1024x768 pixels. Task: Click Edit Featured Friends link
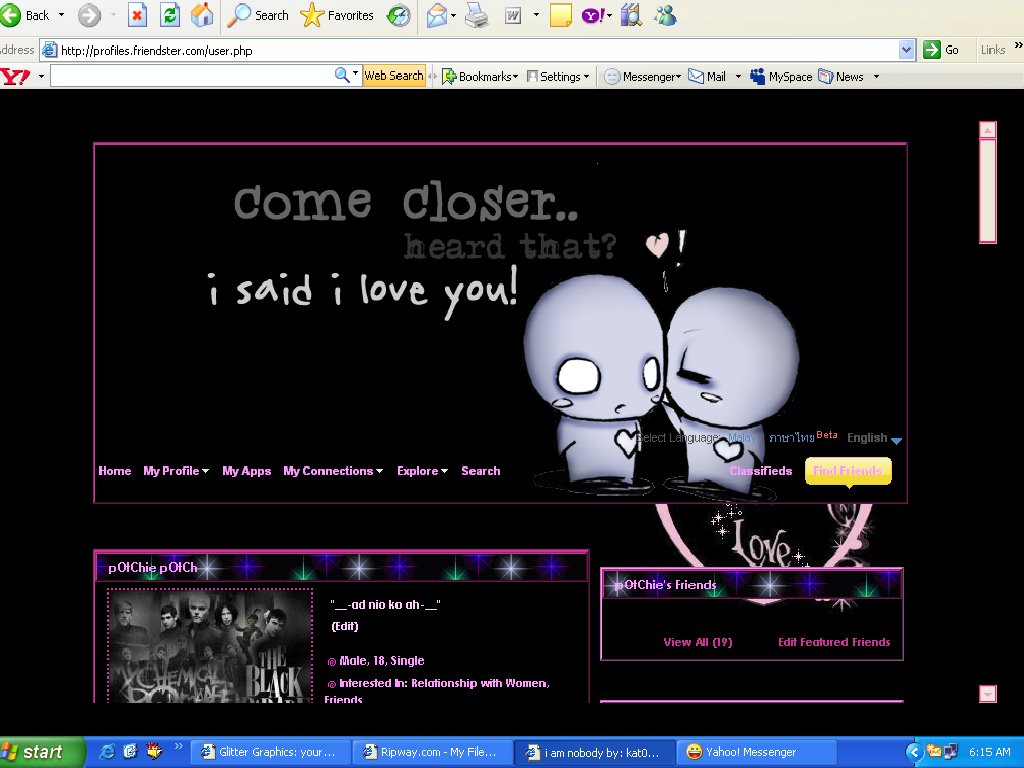click(834, 642)
